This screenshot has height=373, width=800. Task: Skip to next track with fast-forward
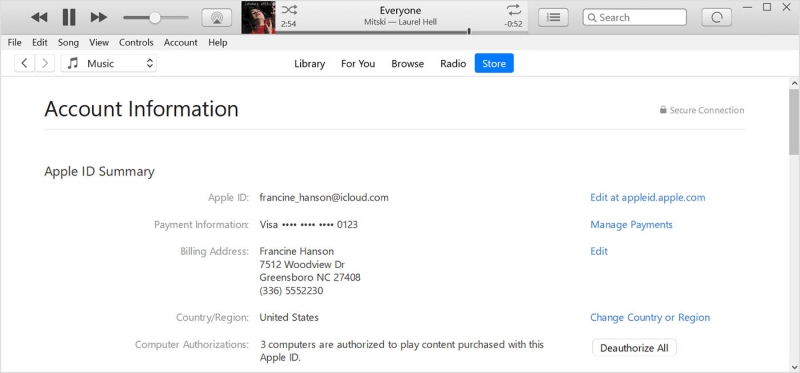99,17
